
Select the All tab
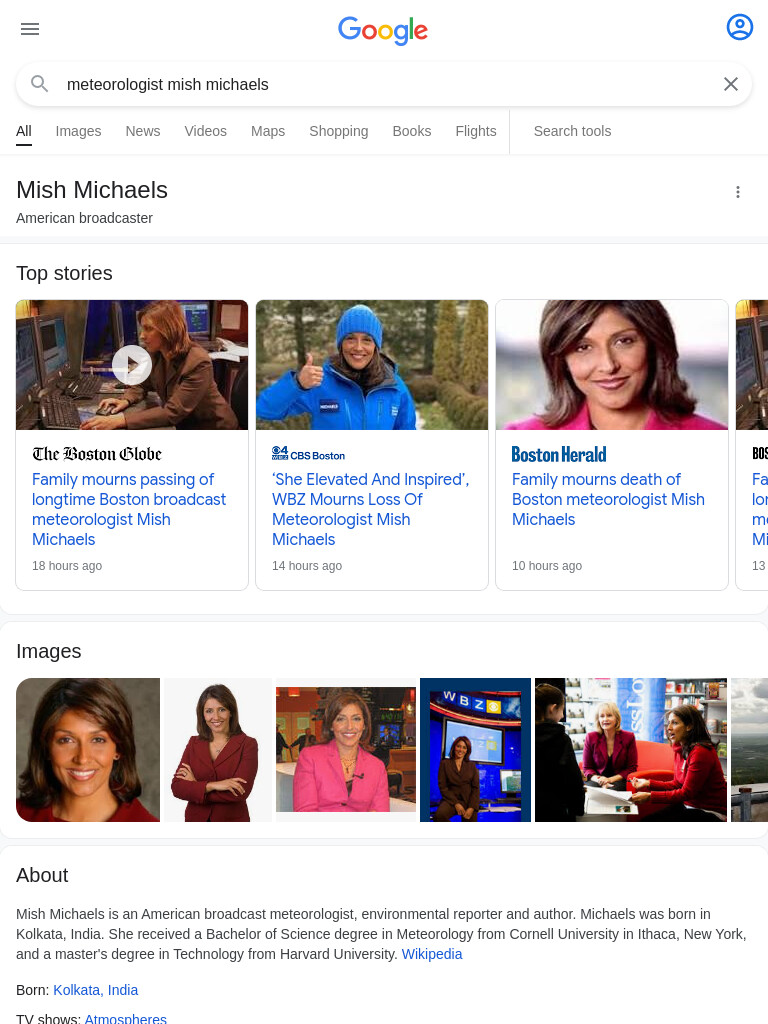[24, 131]
